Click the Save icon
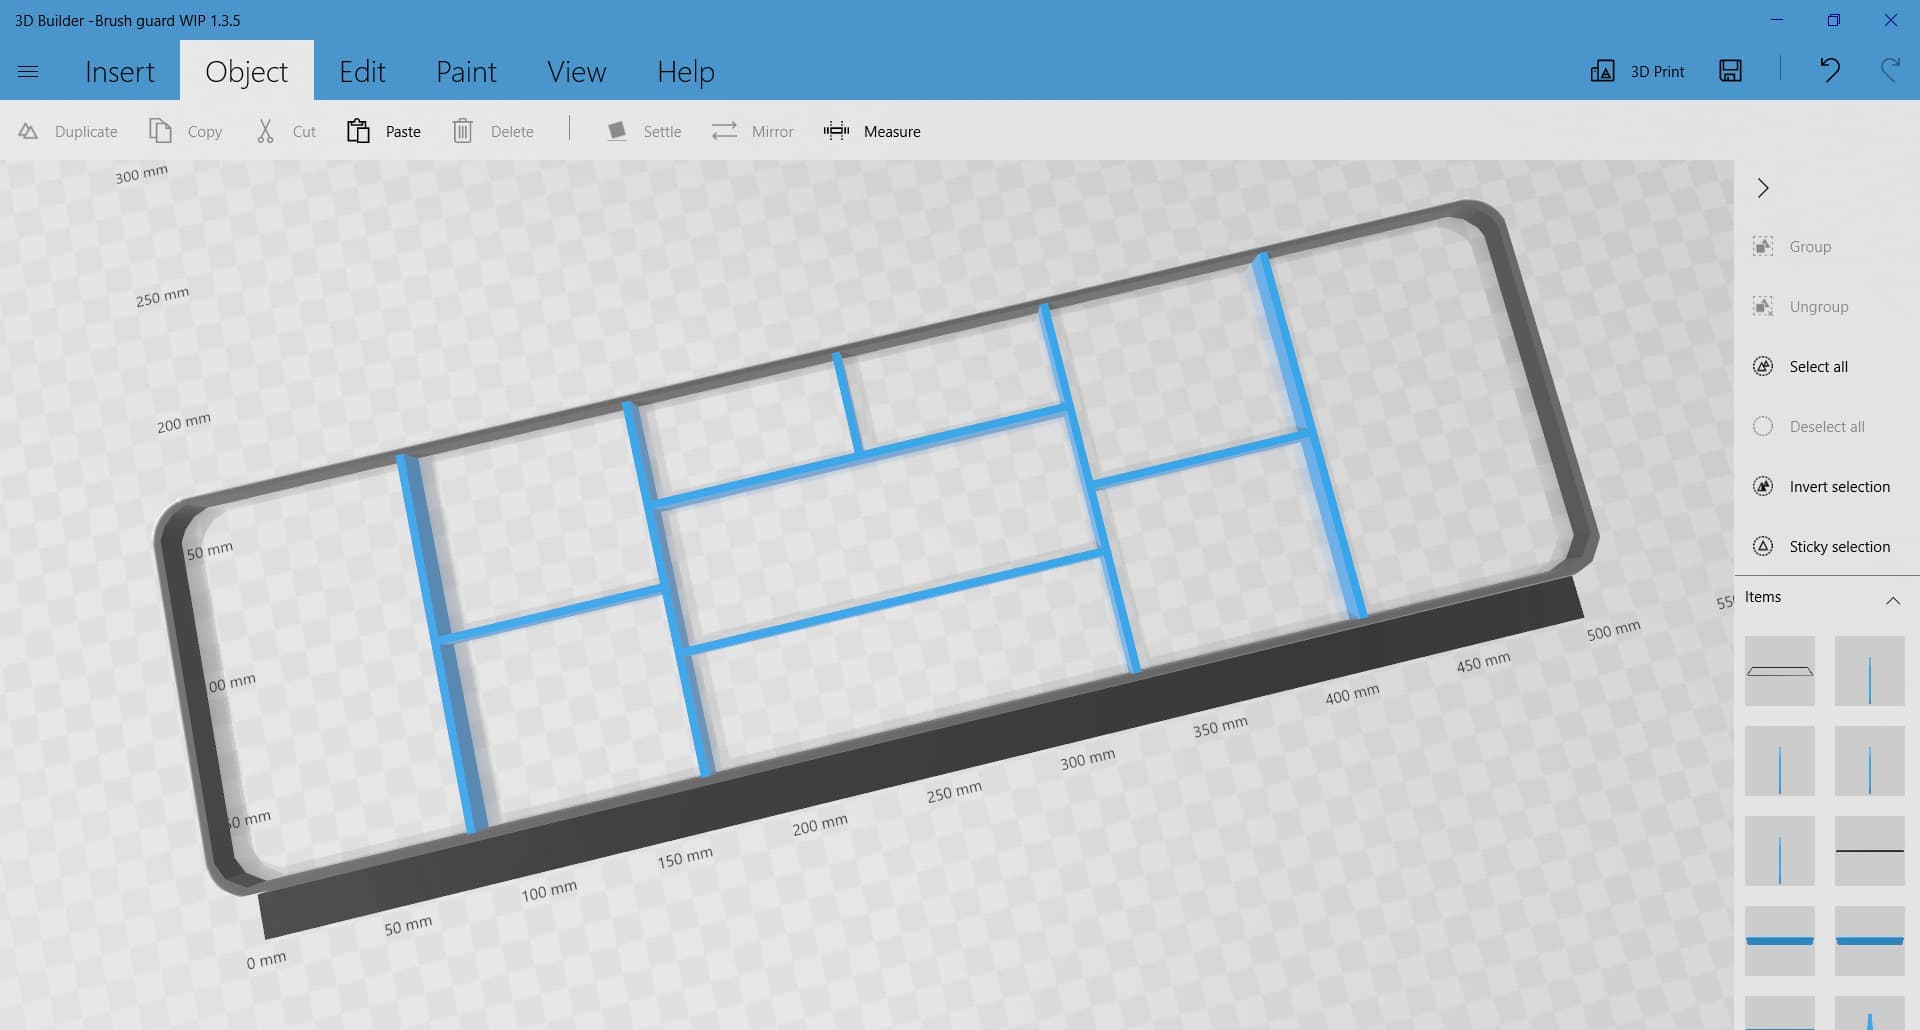 1730,70
